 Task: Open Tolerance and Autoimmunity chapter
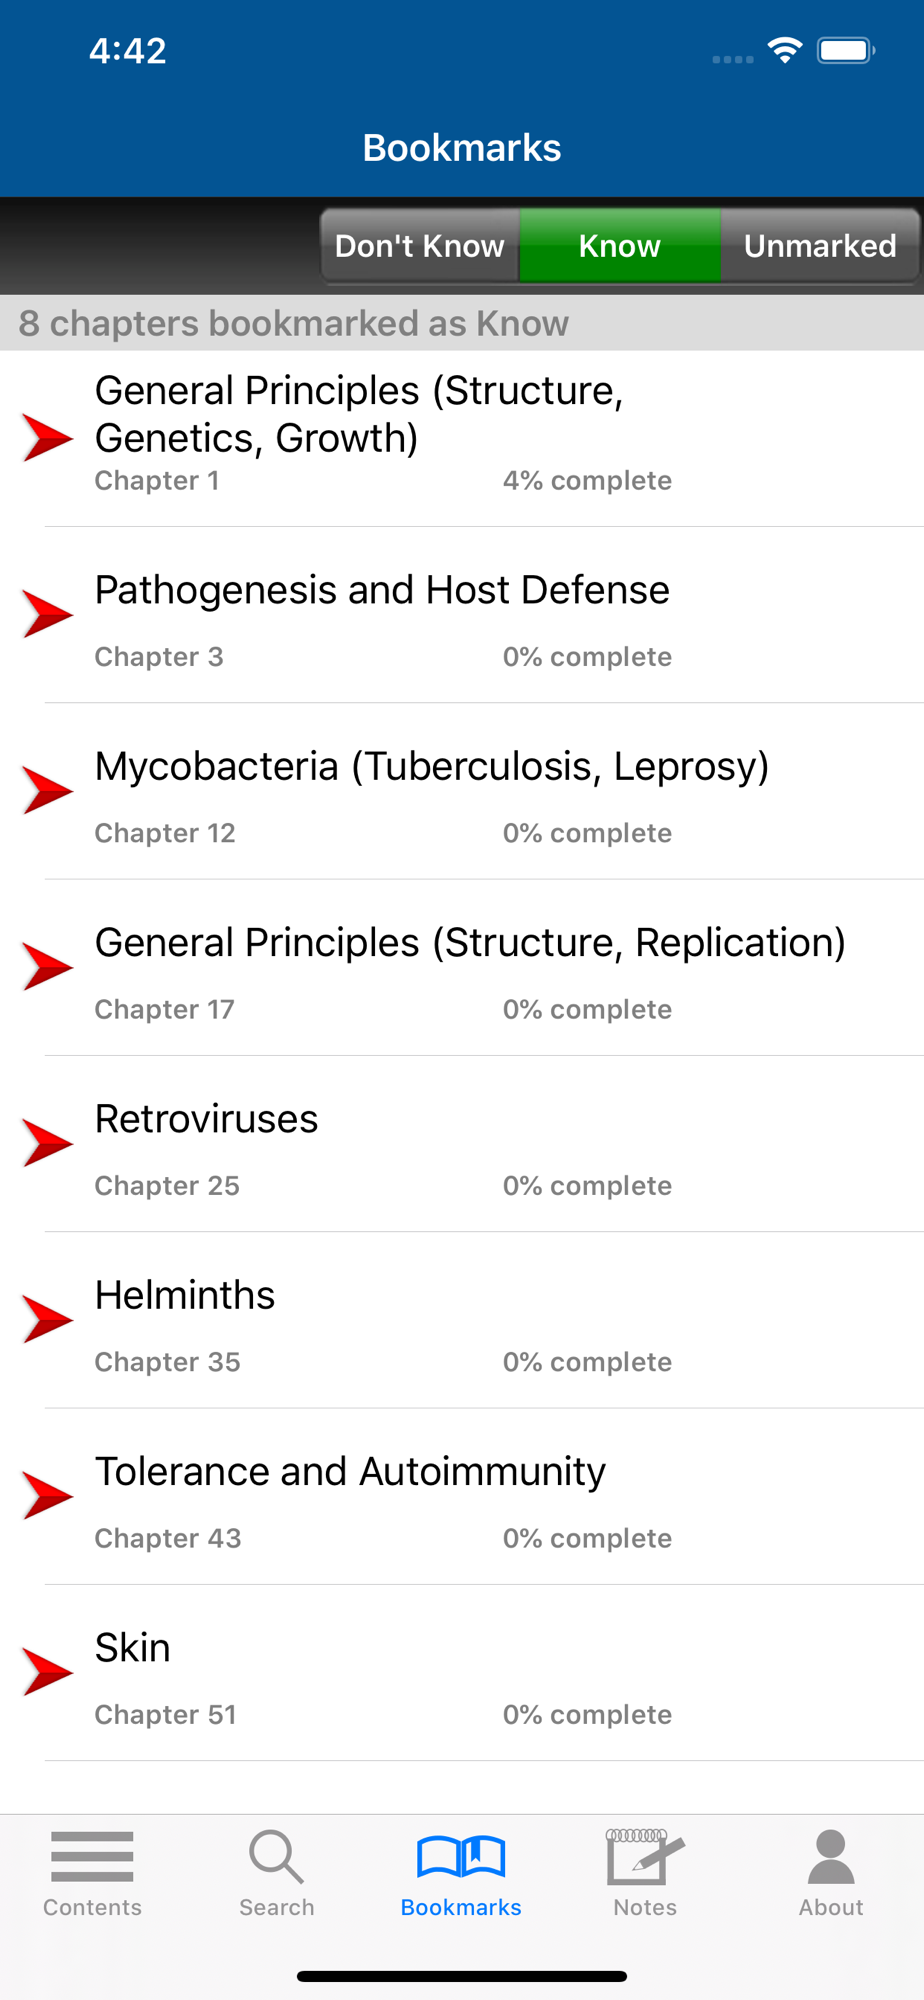462,1496
